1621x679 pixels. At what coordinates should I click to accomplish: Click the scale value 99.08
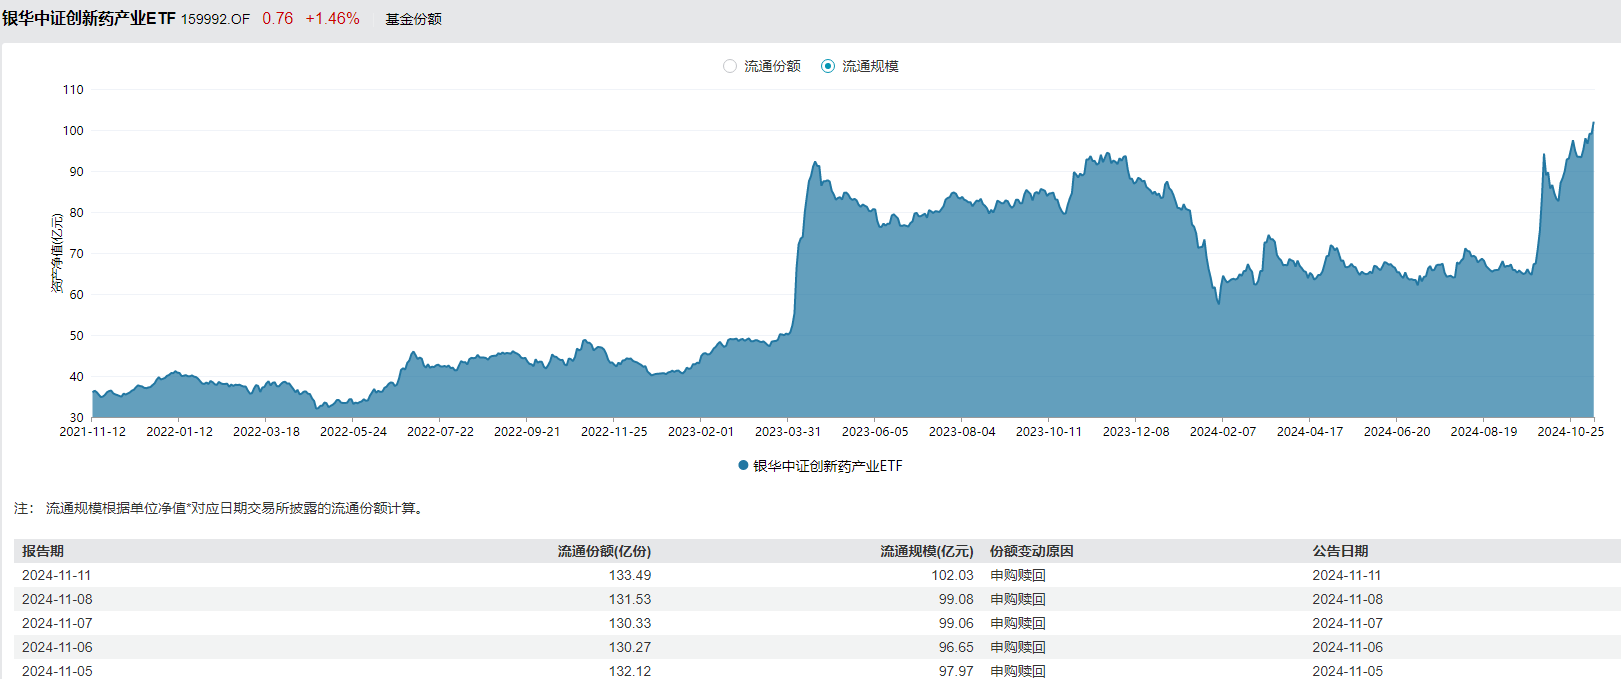[x=956, y=599]
